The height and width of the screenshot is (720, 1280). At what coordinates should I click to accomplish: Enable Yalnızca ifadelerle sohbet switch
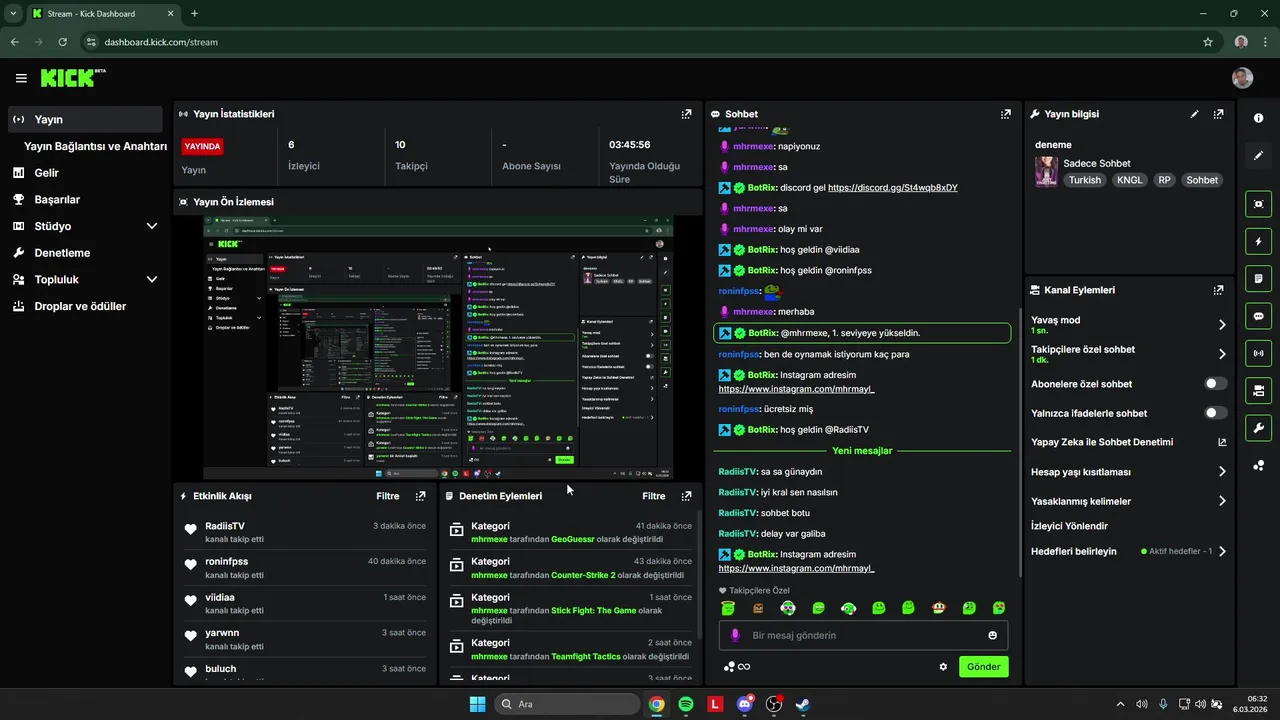click(1216, 413)
